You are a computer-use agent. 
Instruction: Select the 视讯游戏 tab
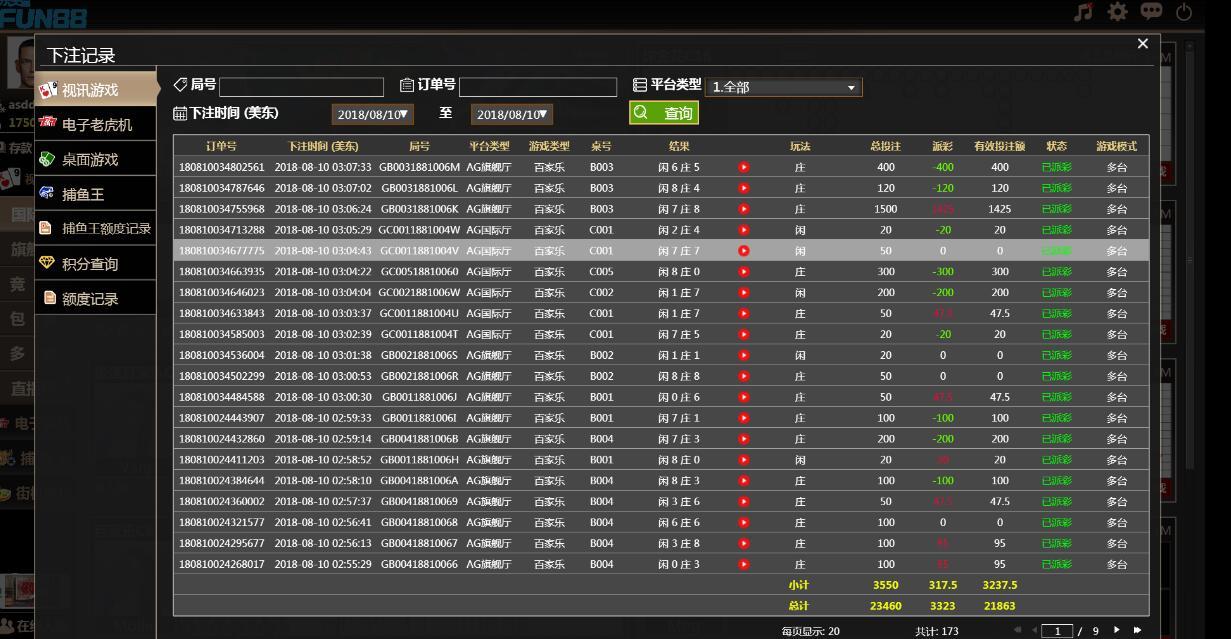(x=96, y=90)
